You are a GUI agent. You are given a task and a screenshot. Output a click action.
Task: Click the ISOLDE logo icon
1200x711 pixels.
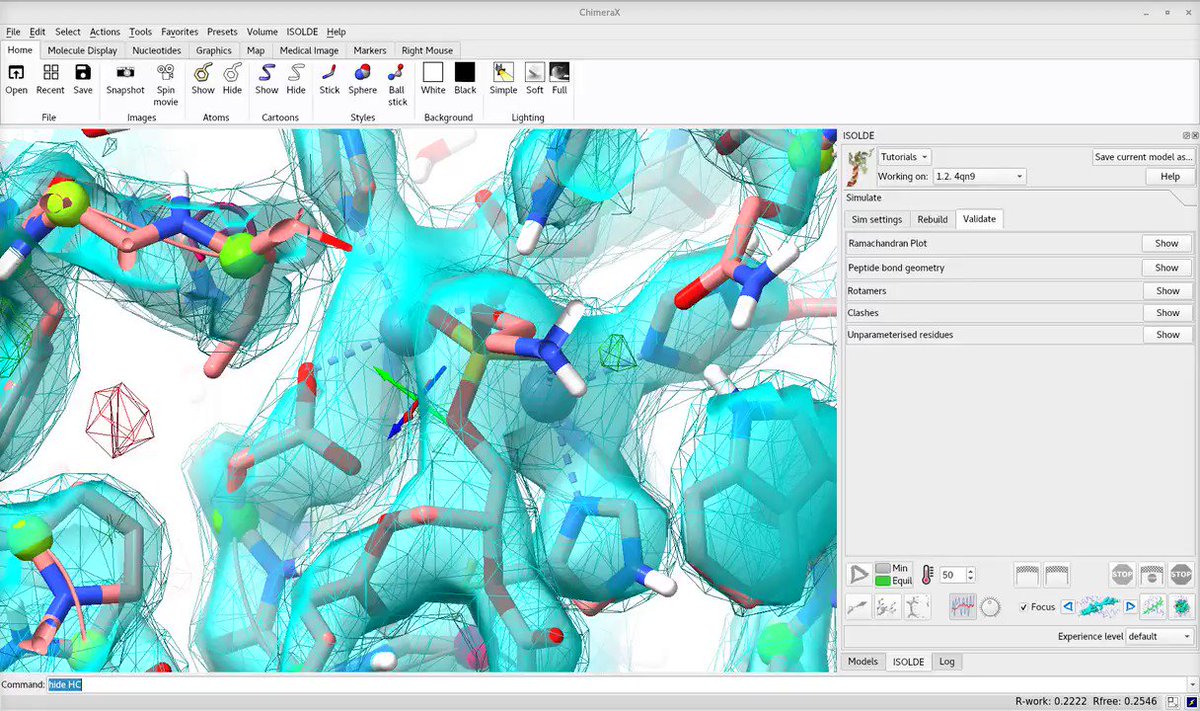[859, 167]
